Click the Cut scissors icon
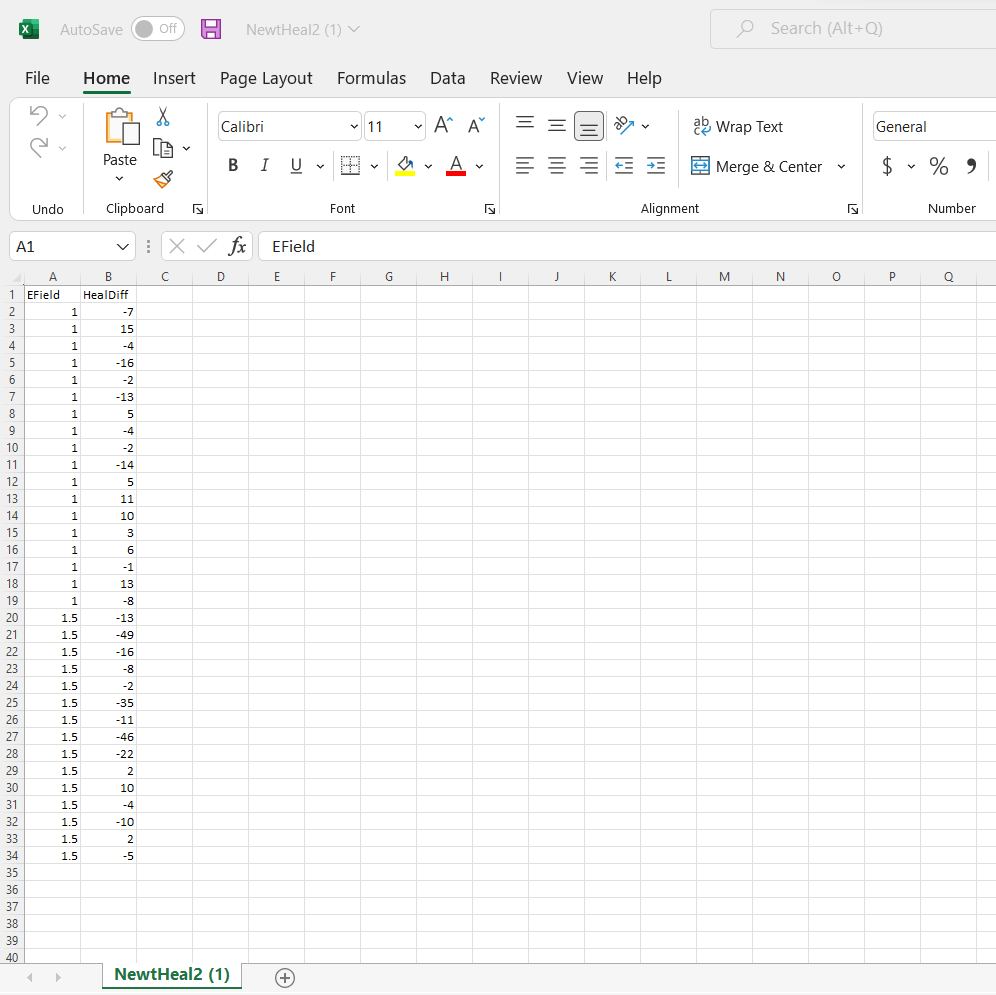Screen dimensions: 996x995 (161, 117)
